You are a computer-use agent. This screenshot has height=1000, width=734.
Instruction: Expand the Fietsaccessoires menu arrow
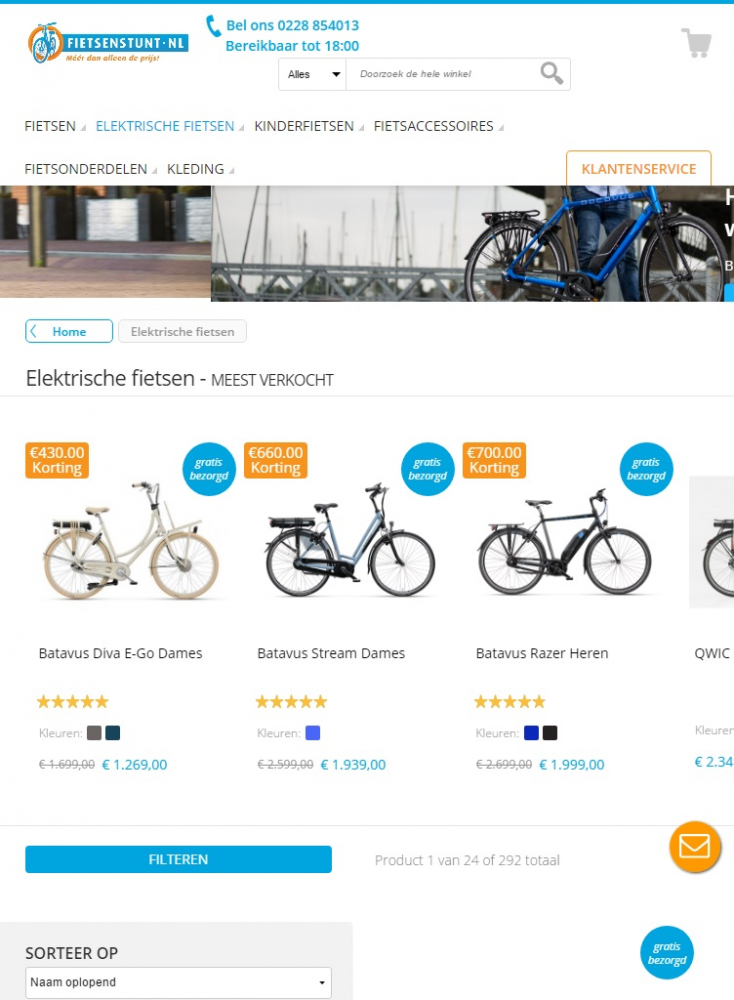pos(501,128)
